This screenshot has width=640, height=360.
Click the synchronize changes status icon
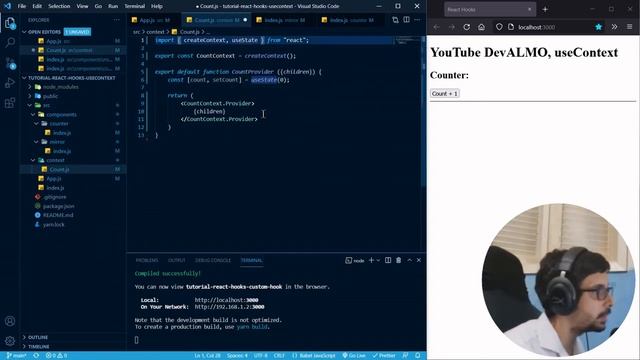(36, 356)
